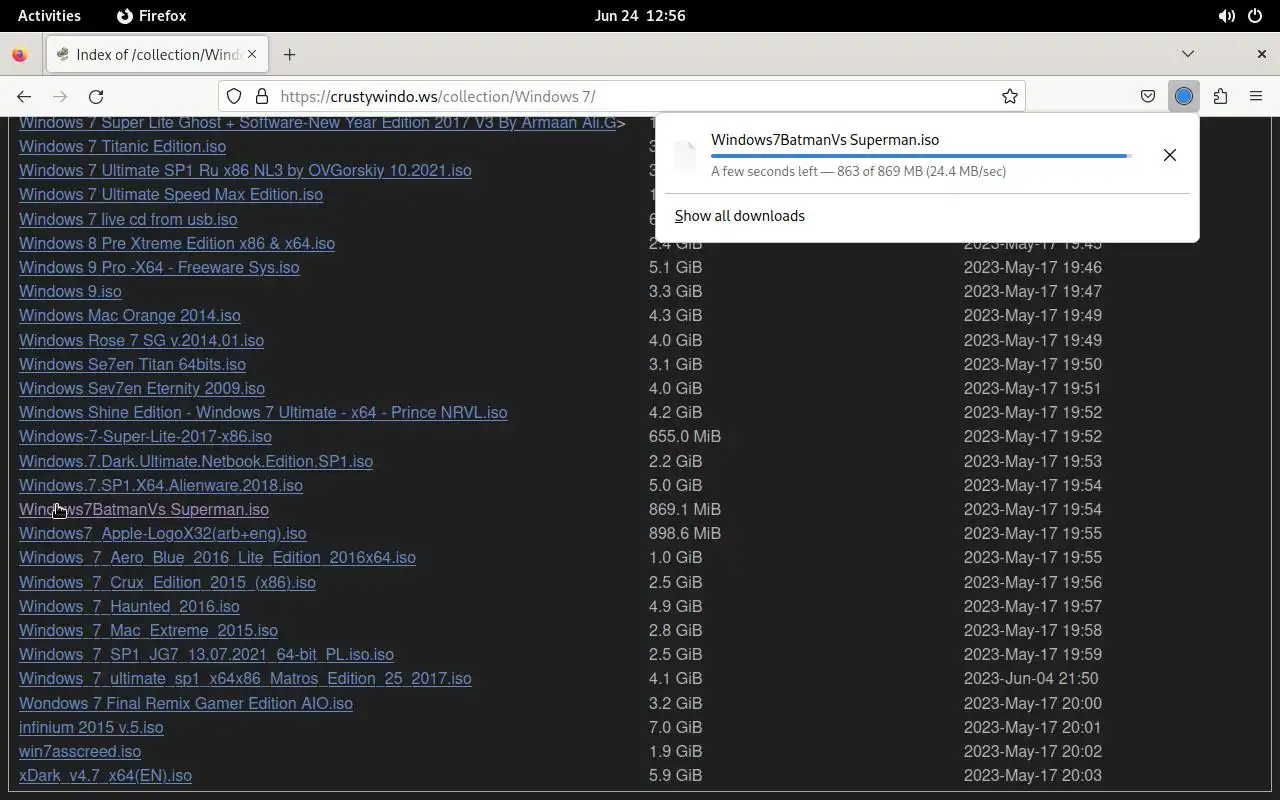
Task: Open Windows_7_Aero_Blue_2016_Lite_Edition link
Action: (217, 557)
